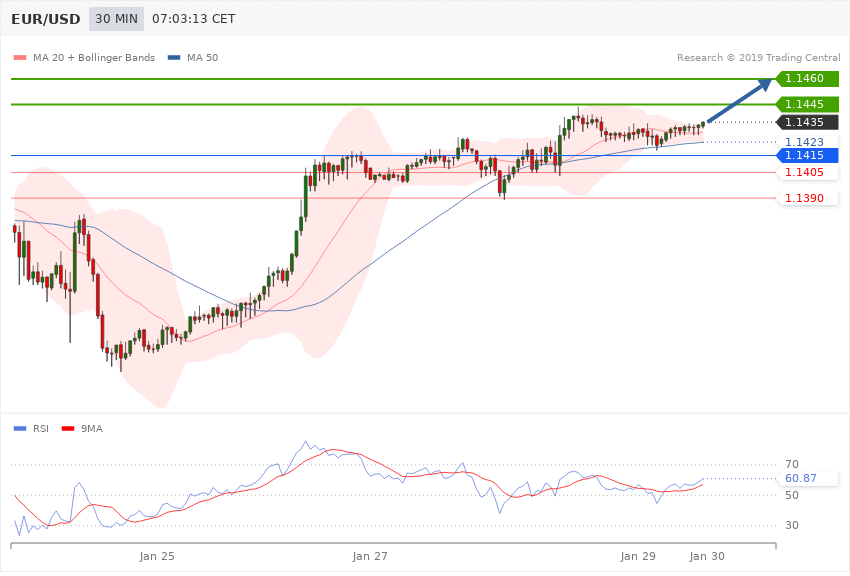
Task: Click the RSI 70 level label
Action: (792, 464)
